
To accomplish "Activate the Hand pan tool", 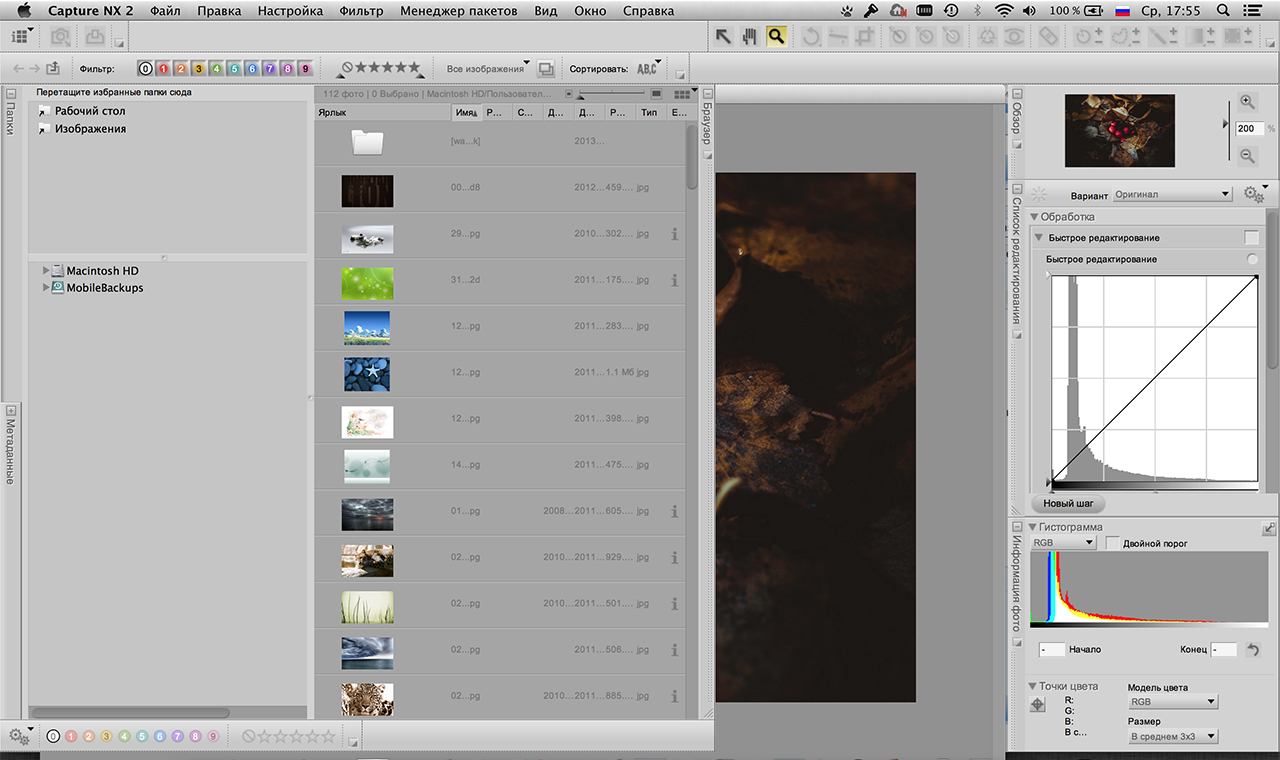I will click(749, 37).
